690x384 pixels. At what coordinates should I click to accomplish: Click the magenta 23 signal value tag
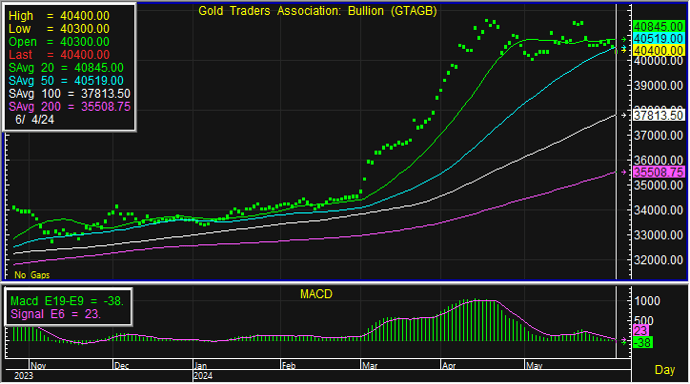tap(641, 331)
